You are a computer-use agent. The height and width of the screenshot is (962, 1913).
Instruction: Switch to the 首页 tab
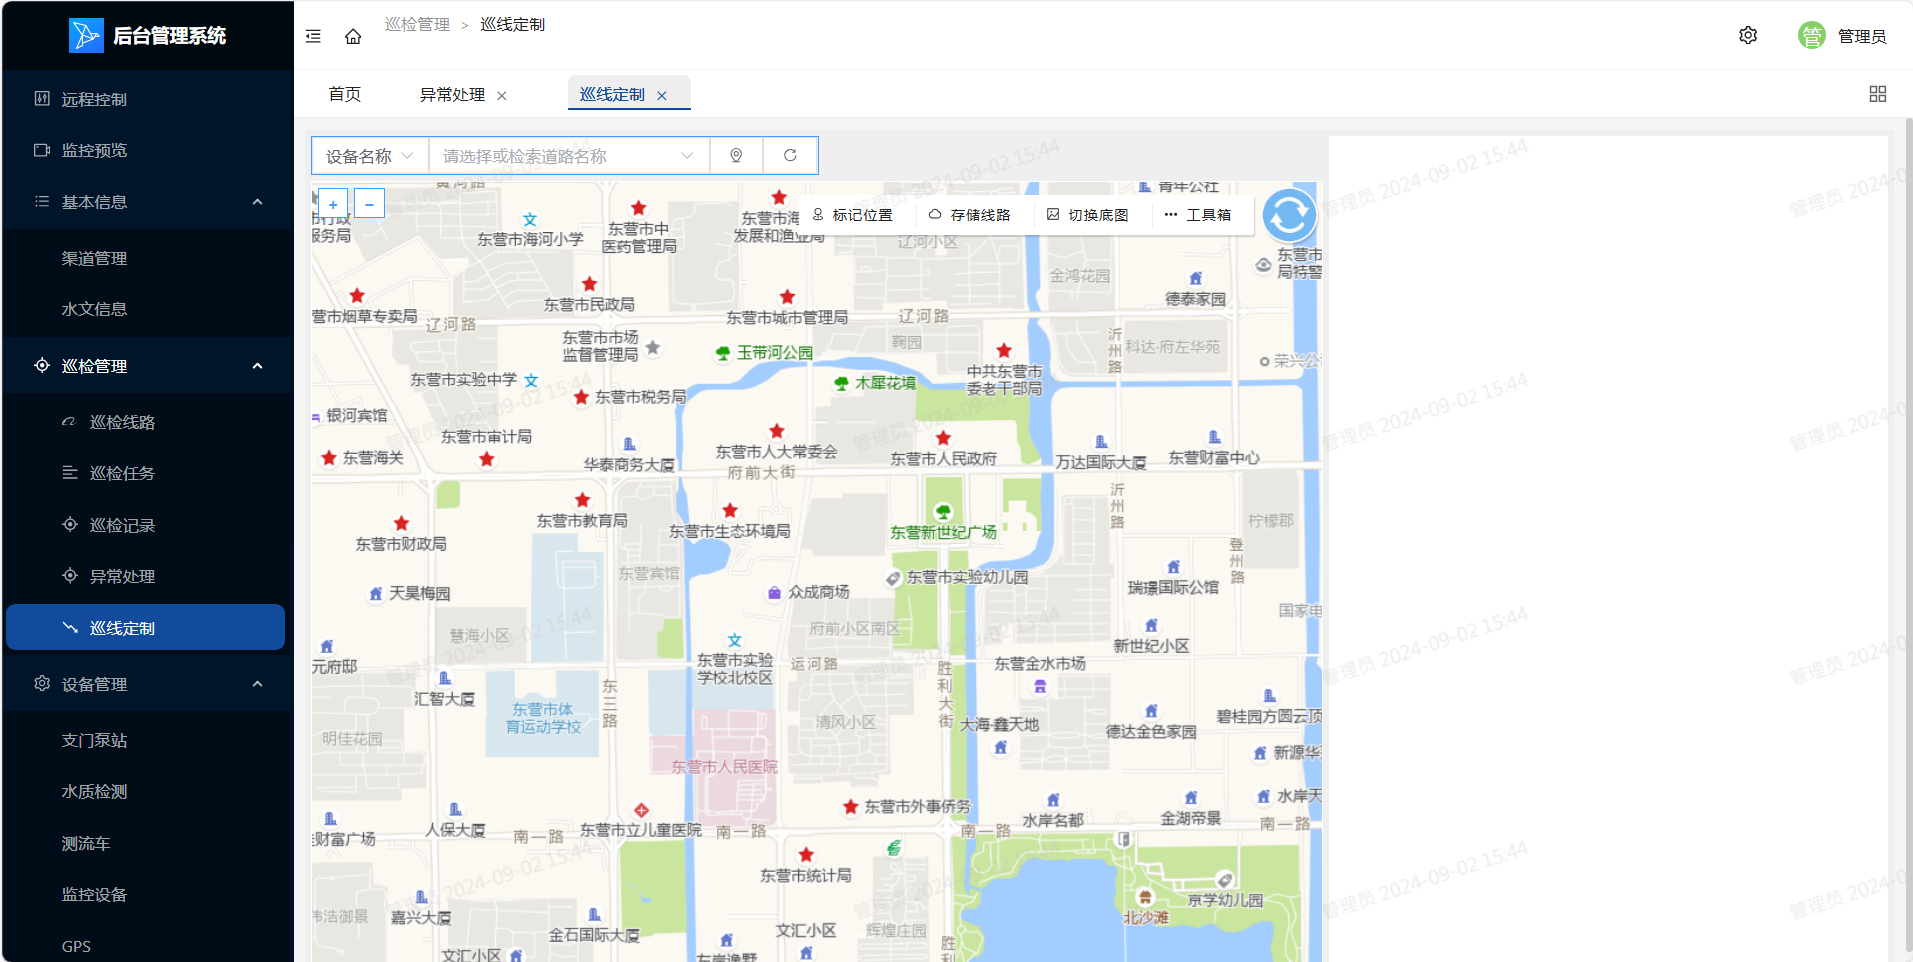pos(345,94)
